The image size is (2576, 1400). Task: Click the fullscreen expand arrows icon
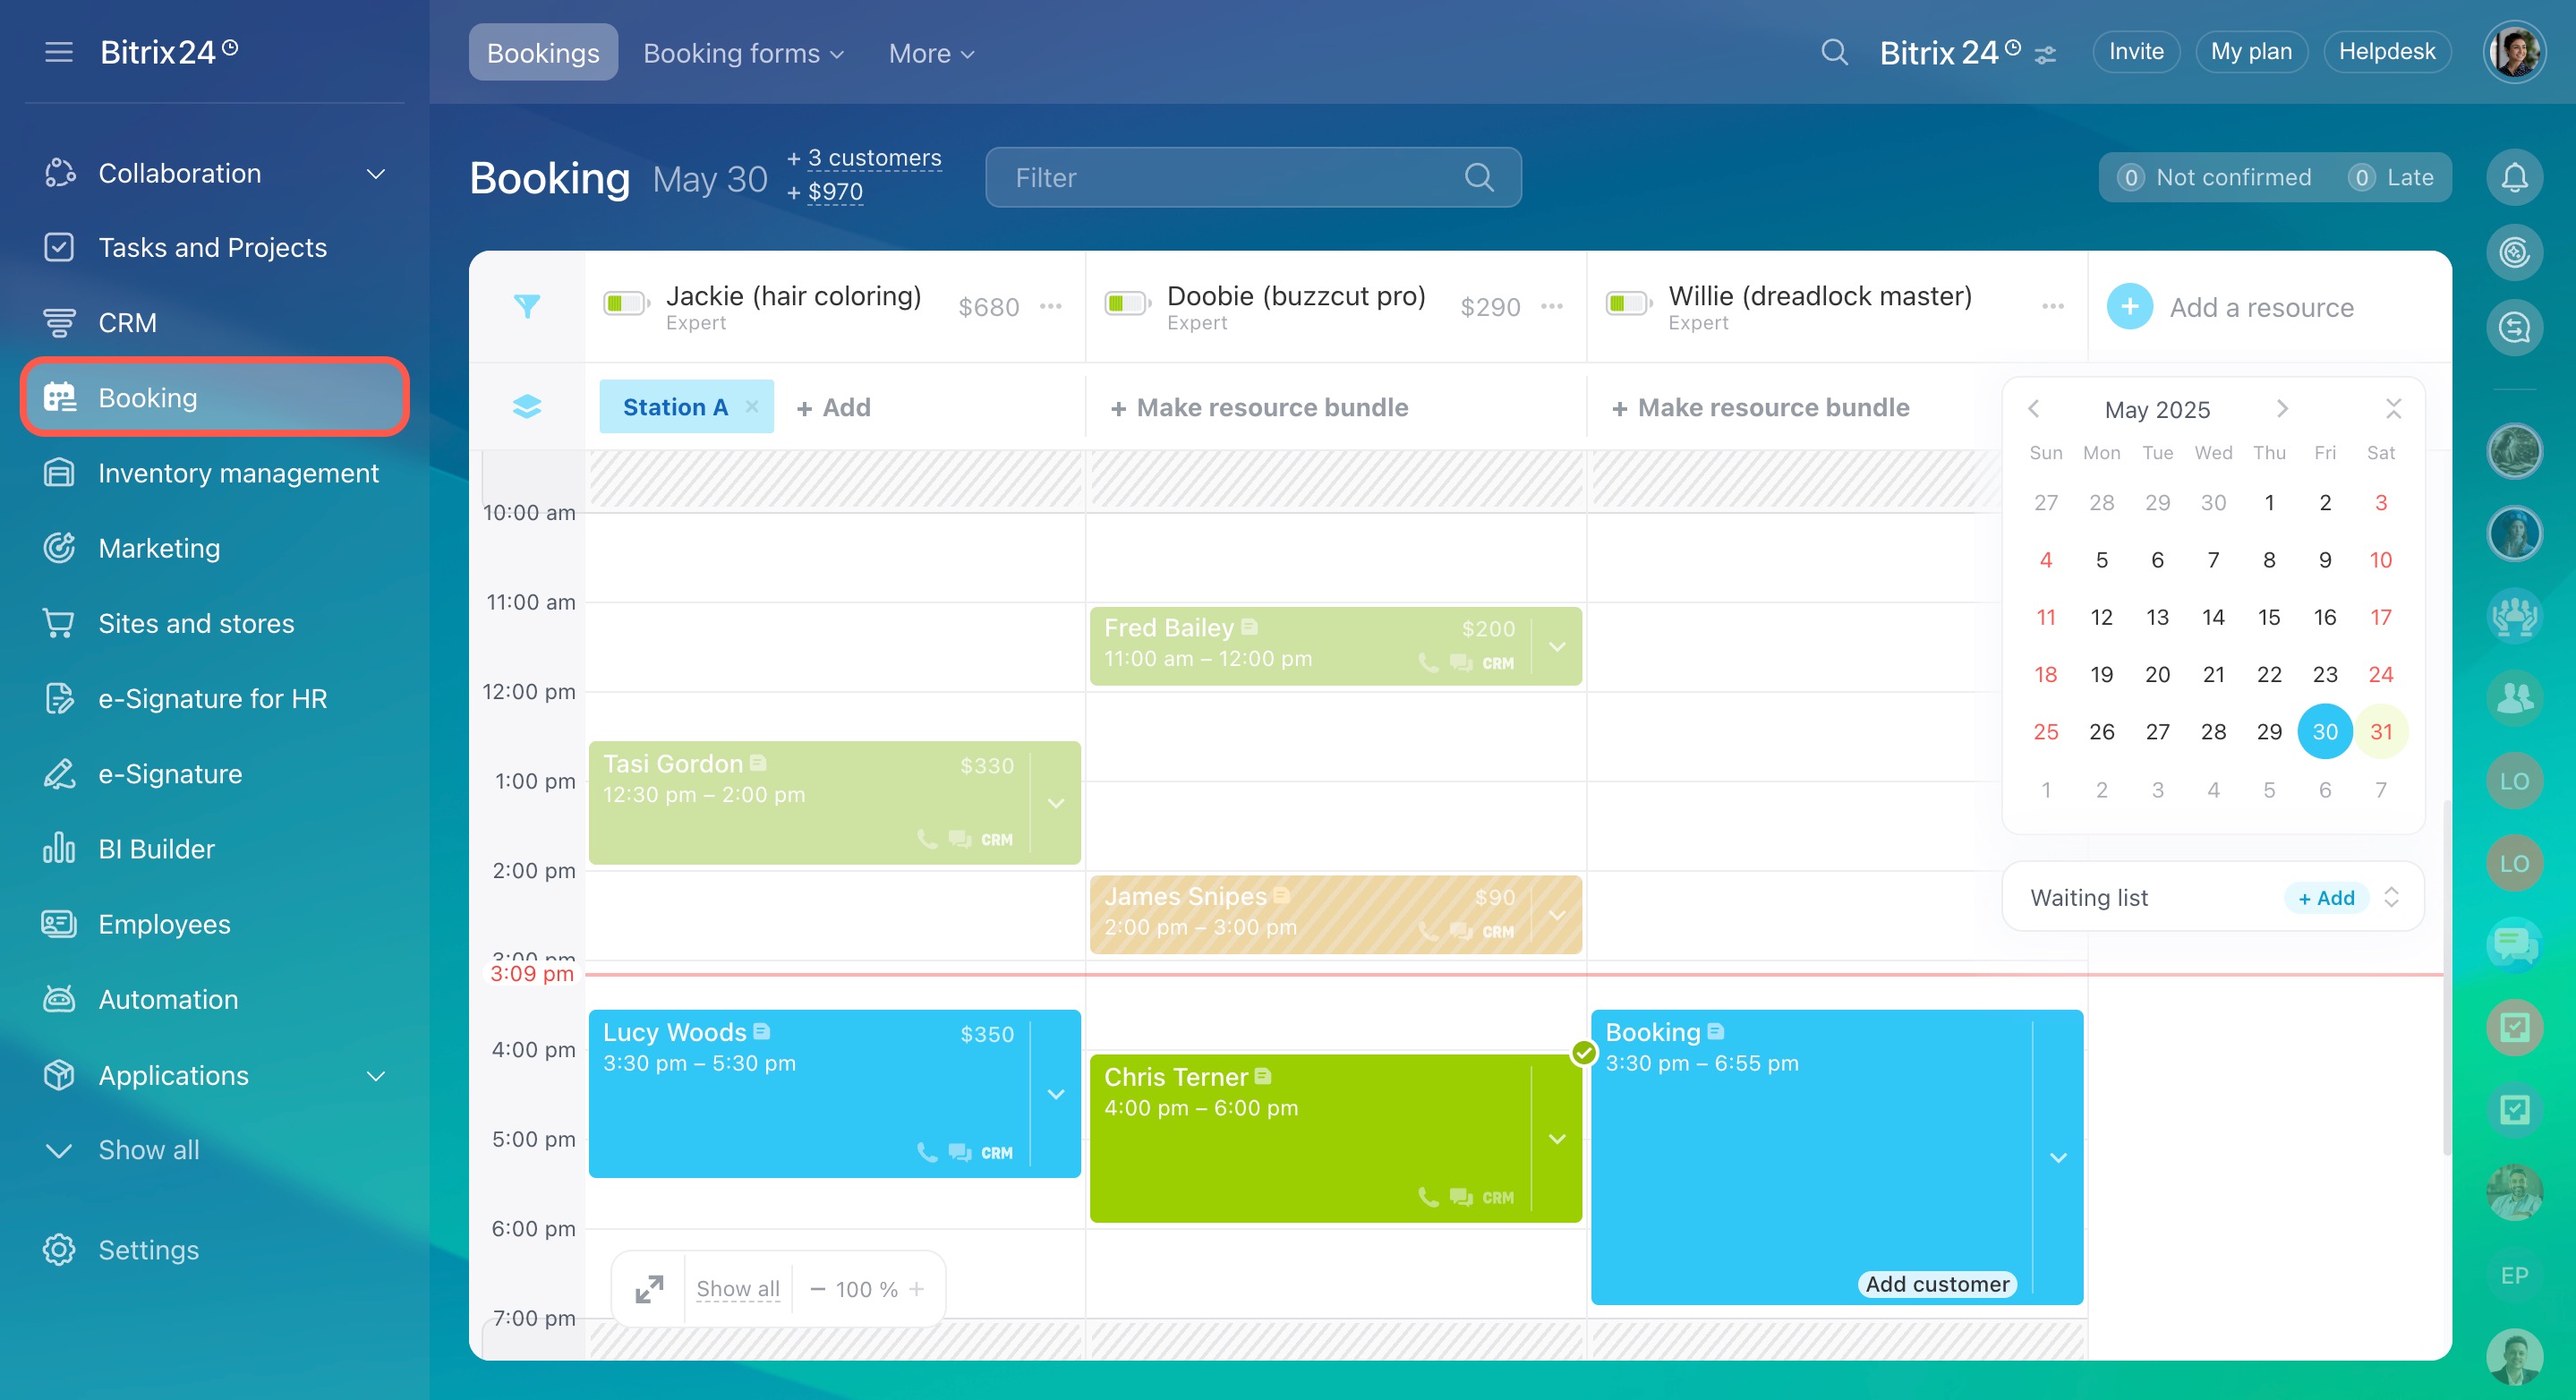649,1289
